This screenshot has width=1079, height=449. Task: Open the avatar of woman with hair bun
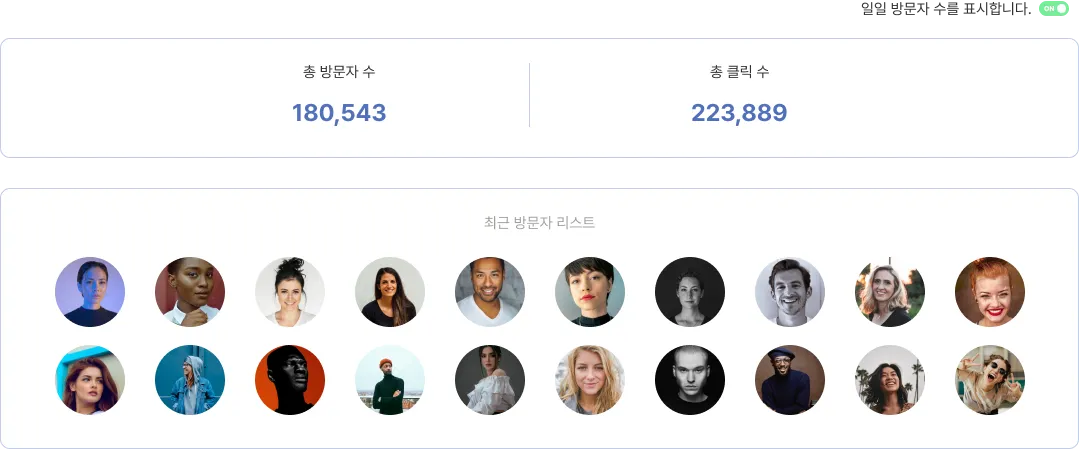click(x=290, y=292)
